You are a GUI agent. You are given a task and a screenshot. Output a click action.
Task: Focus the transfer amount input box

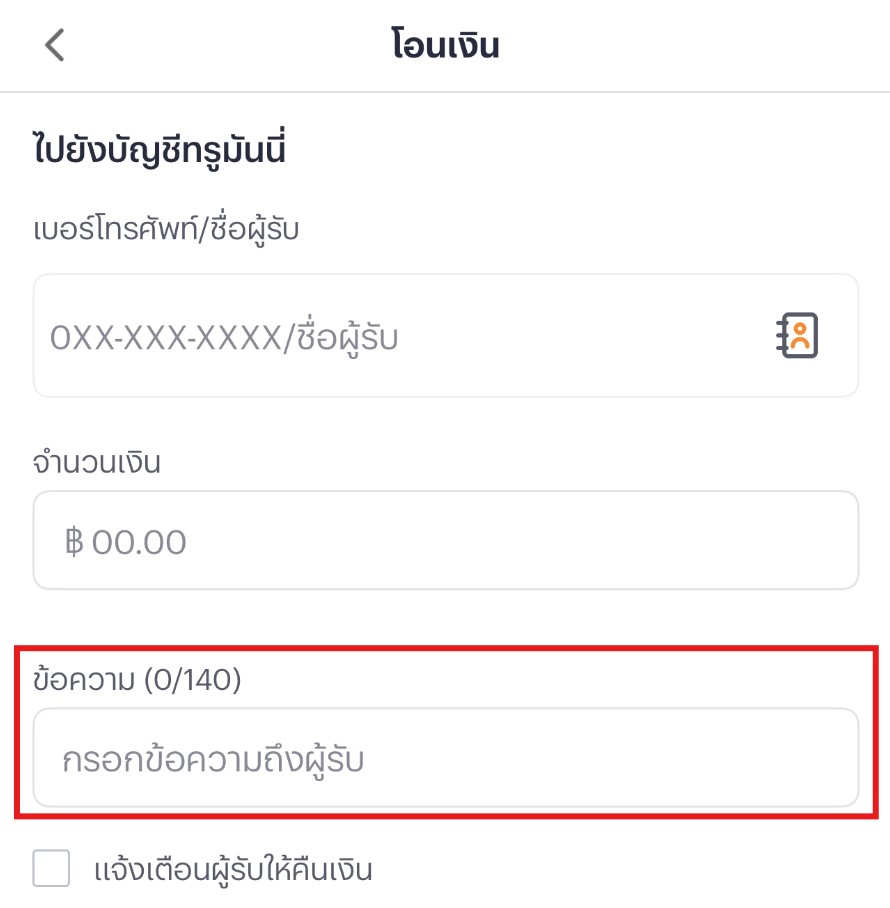click(445, 540)
